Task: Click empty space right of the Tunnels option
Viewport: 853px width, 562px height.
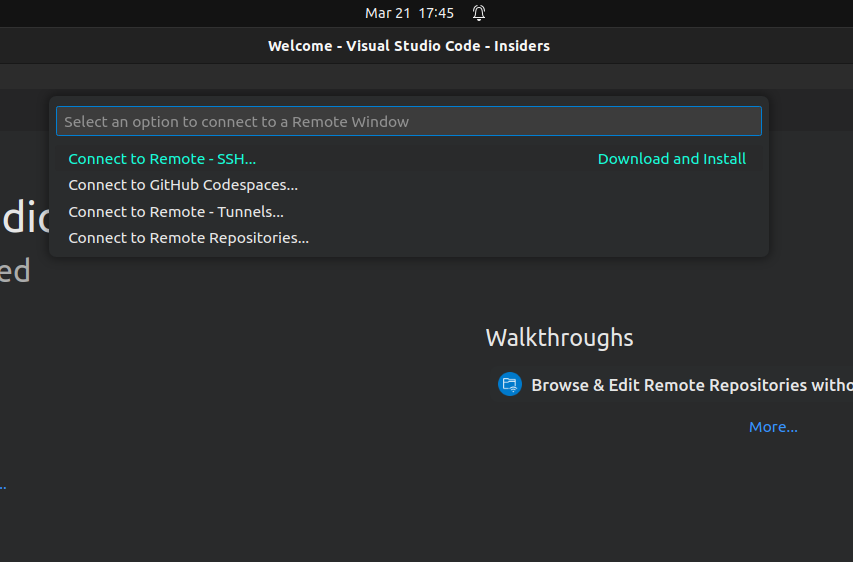Action: 522,212
